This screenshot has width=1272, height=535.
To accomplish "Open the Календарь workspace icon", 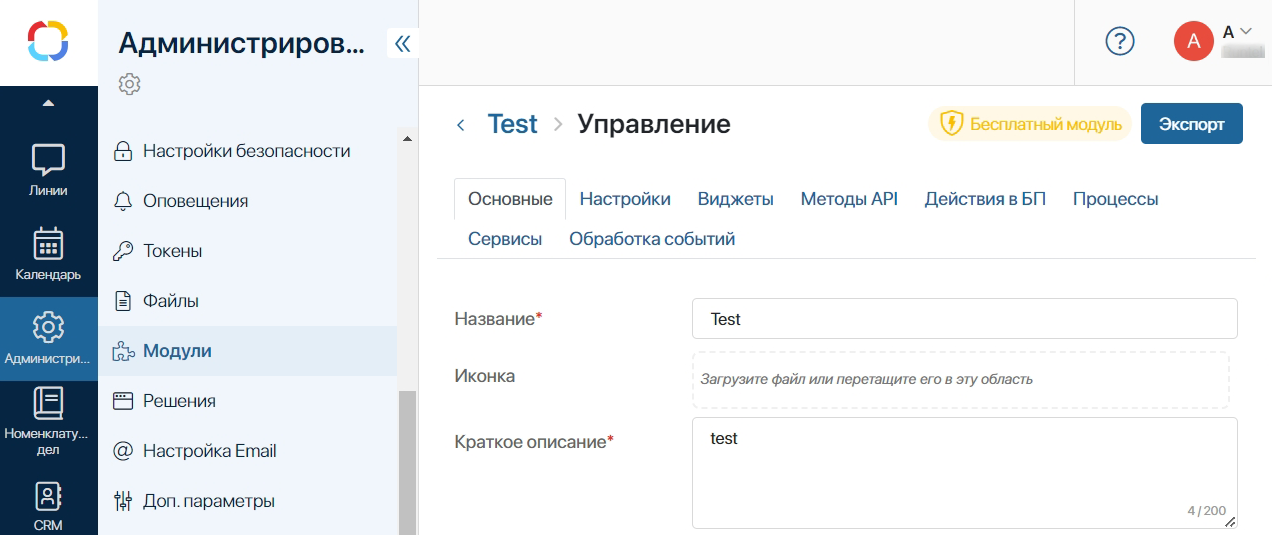I will pos(48,244).
